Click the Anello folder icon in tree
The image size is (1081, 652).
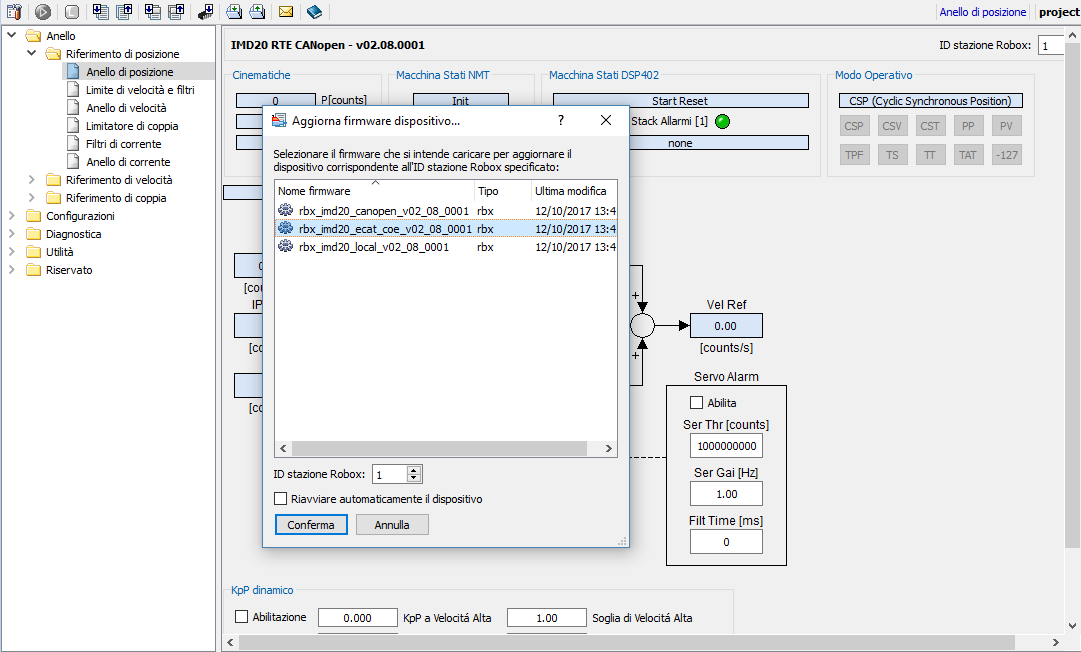pyautogui.click(x=33, y=36)
